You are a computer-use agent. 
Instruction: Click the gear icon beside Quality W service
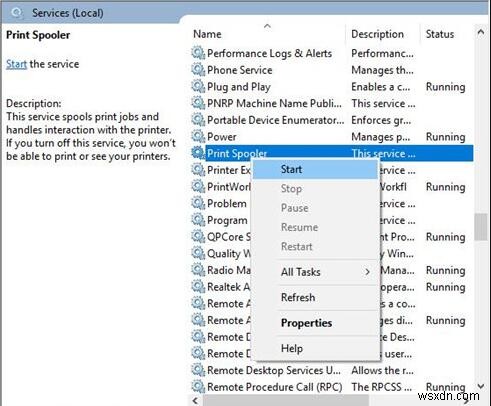coord(198,253)
